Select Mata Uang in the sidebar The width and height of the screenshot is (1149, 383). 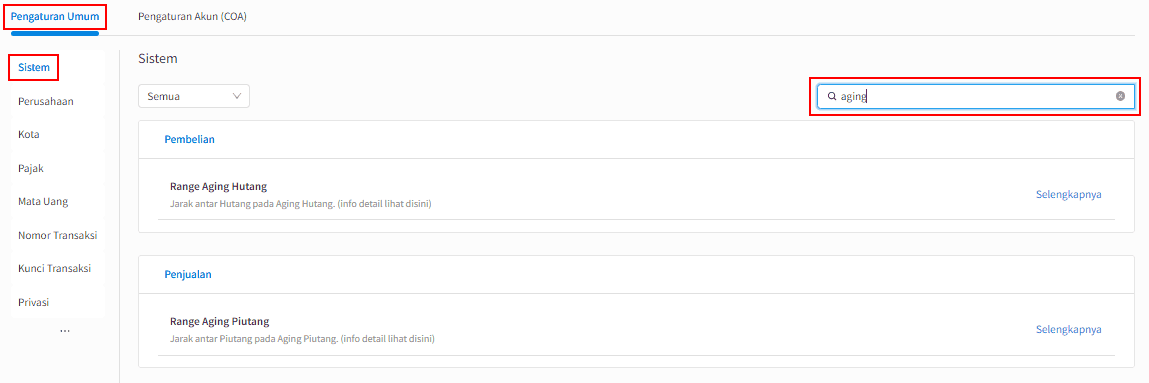[x=43, y=201]
